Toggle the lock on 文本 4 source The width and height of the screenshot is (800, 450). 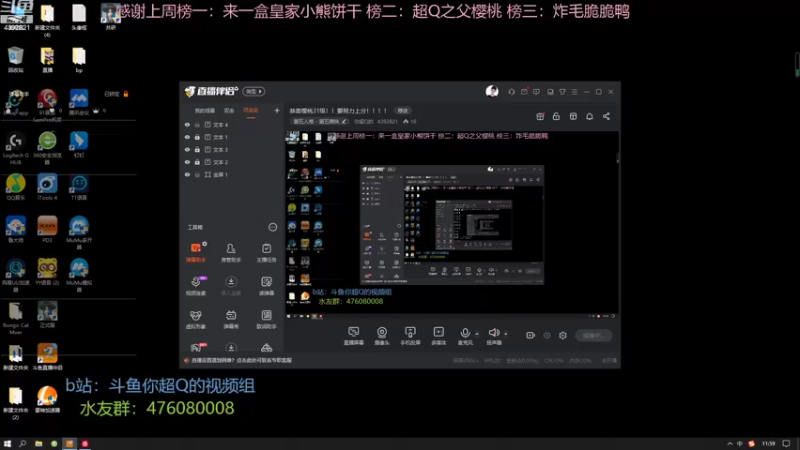point(197,124)
